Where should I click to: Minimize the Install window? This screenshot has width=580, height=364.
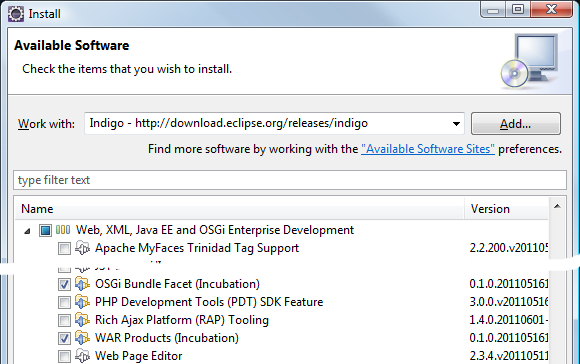[493, 10]
